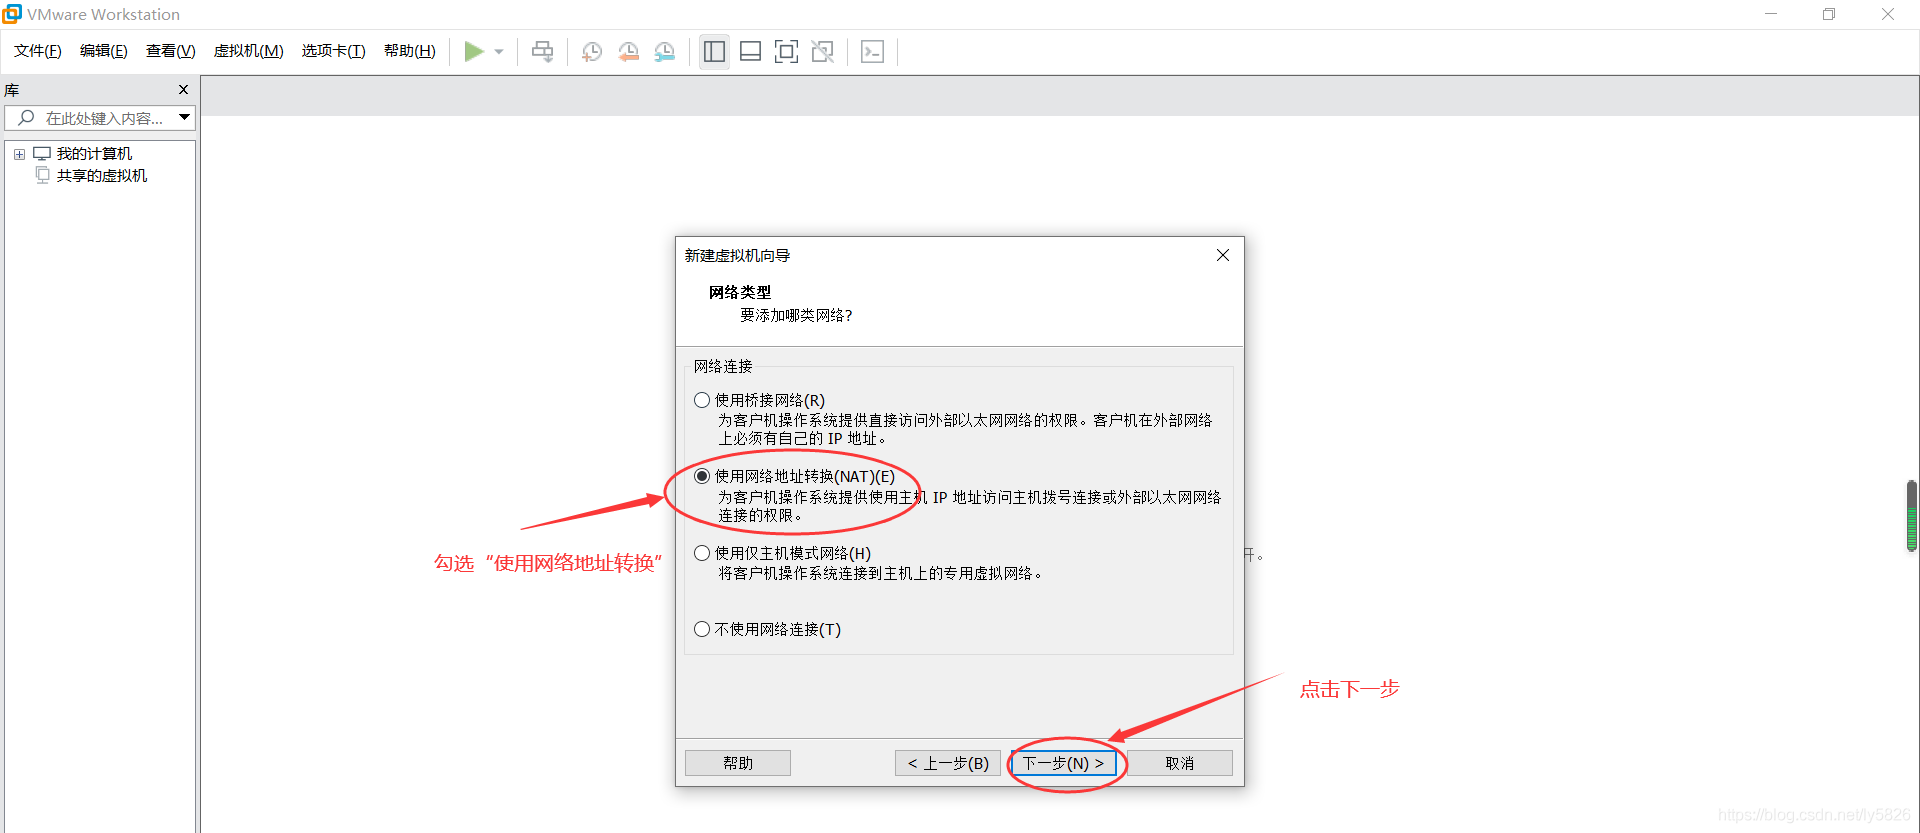The image size is (1920, 833).
Task: Toggle the thumbnail bar view icon
Action: point(750,51)
